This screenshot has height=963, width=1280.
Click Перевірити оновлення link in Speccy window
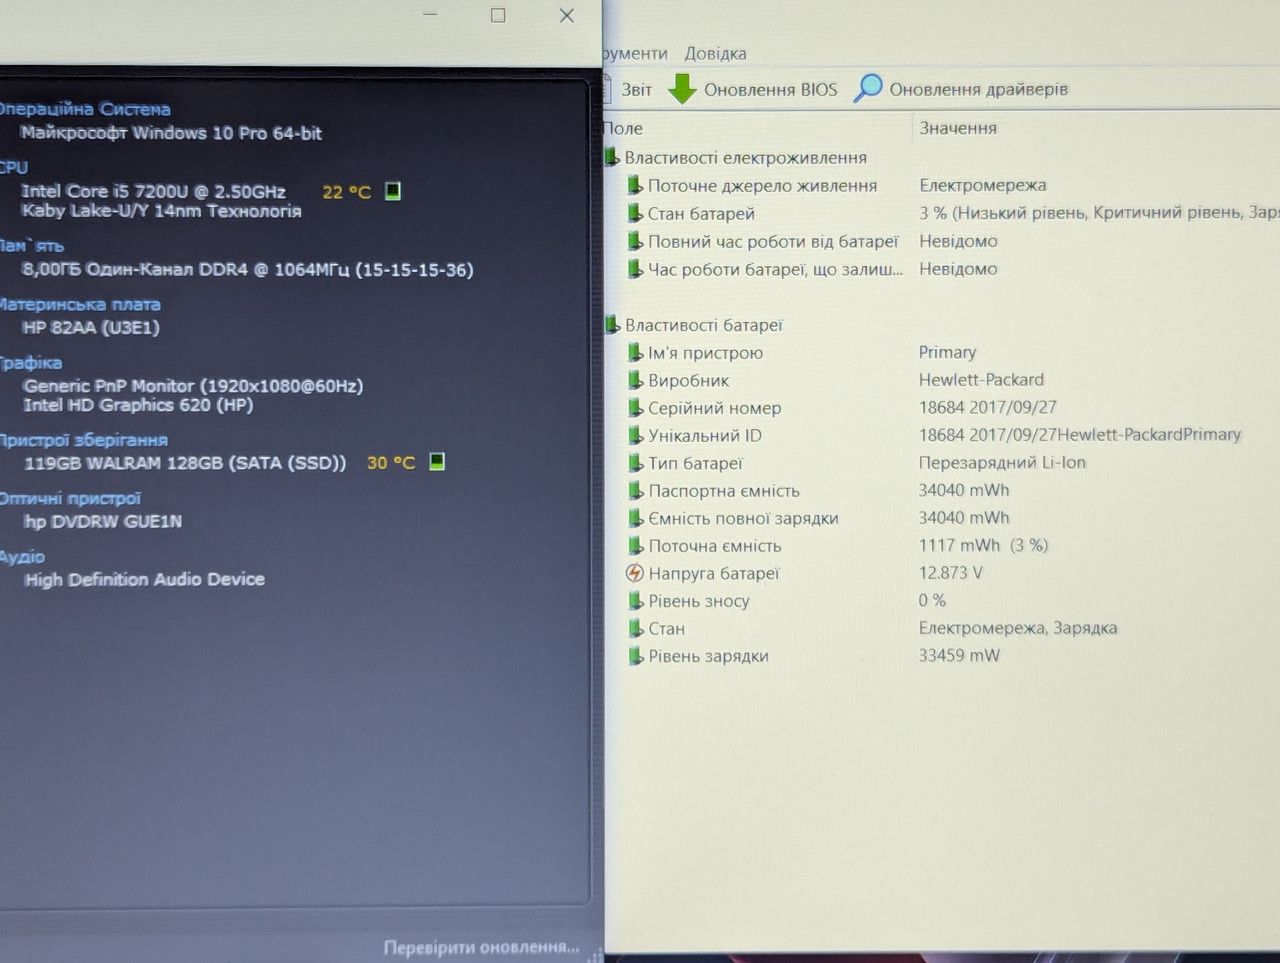(481, 946)
